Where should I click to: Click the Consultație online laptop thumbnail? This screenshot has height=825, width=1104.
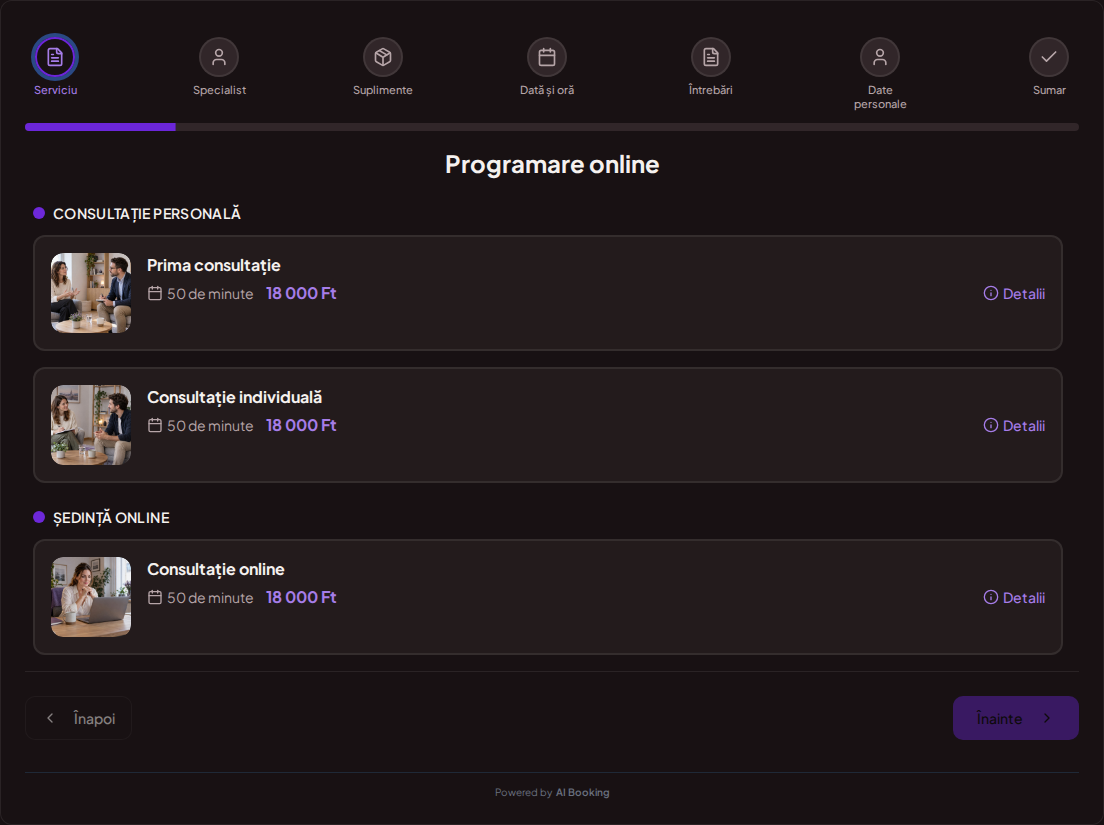[x=91, y=597]
